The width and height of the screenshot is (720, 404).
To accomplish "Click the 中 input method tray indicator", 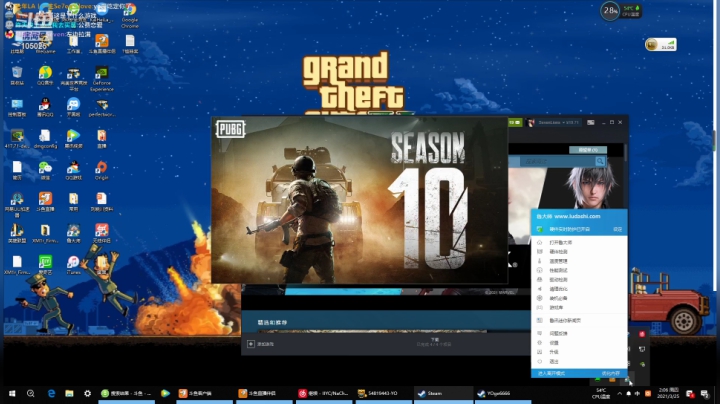I will [x=637, y=393].
